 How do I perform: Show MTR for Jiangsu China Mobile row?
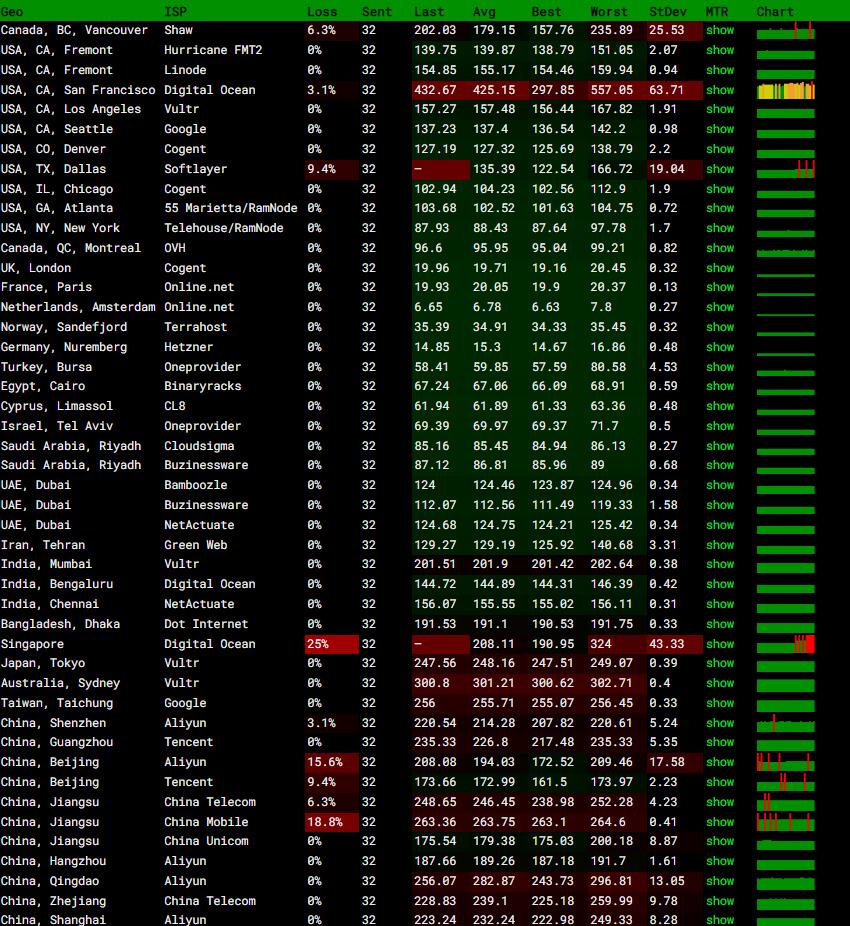click(720, 822)
